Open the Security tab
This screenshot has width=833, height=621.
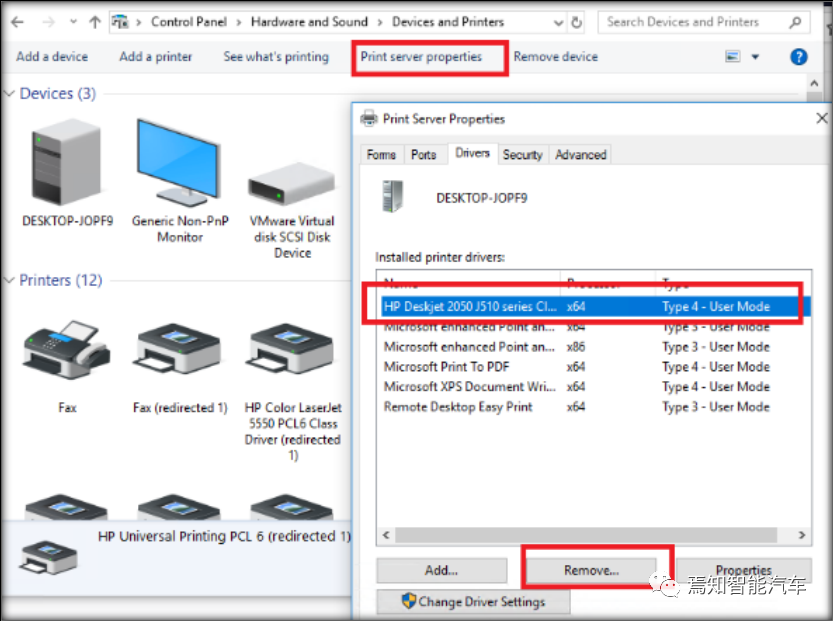522,155
